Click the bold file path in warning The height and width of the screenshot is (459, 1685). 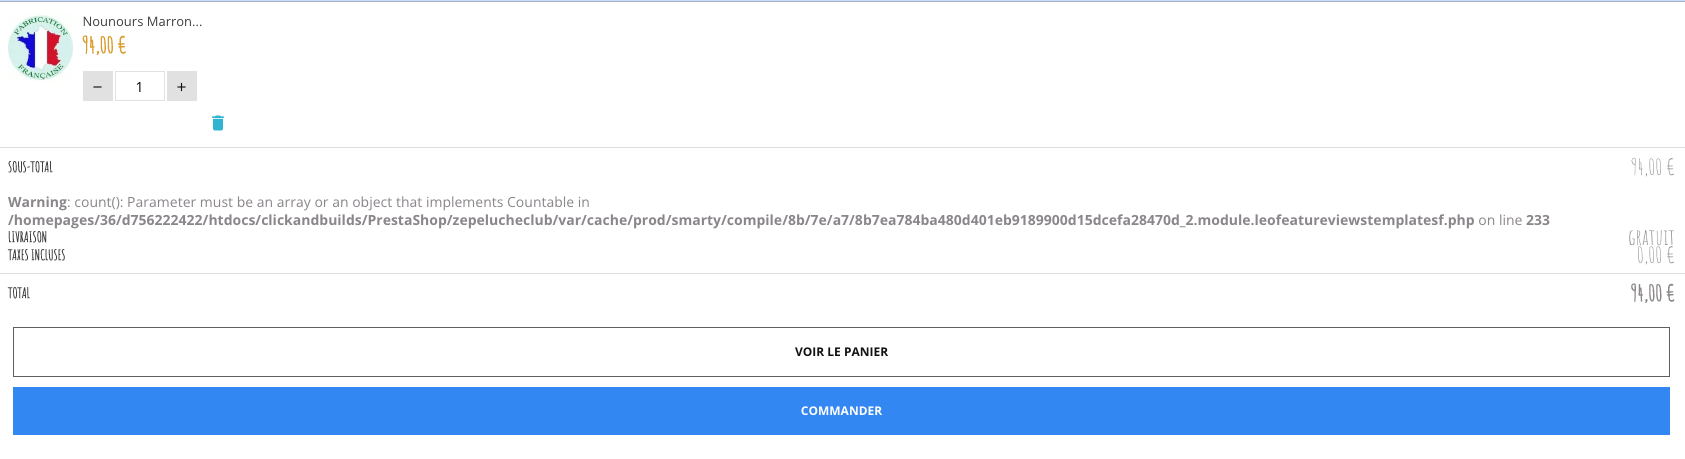pyautogui.click(x=741, y=220)
